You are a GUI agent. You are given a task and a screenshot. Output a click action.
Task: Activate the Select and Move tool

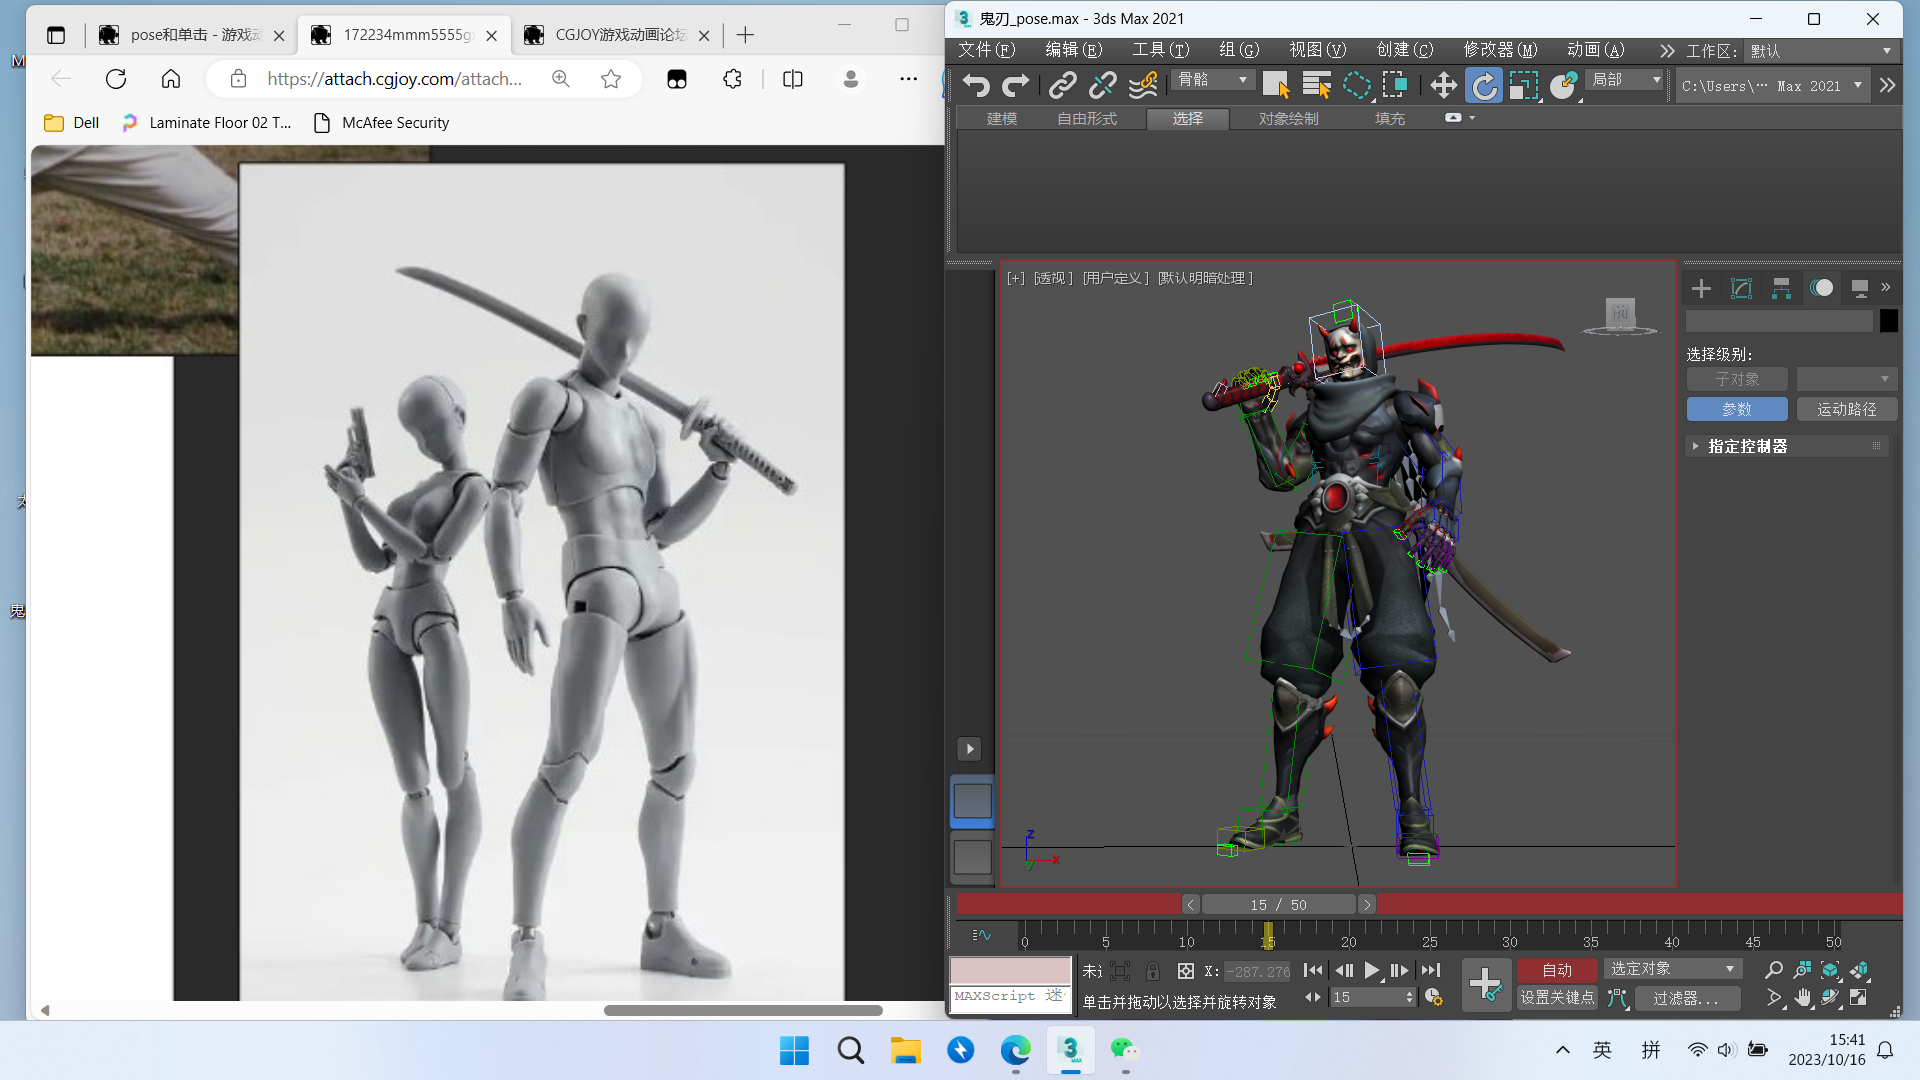pyautogui.click(x=1443, y=86)
